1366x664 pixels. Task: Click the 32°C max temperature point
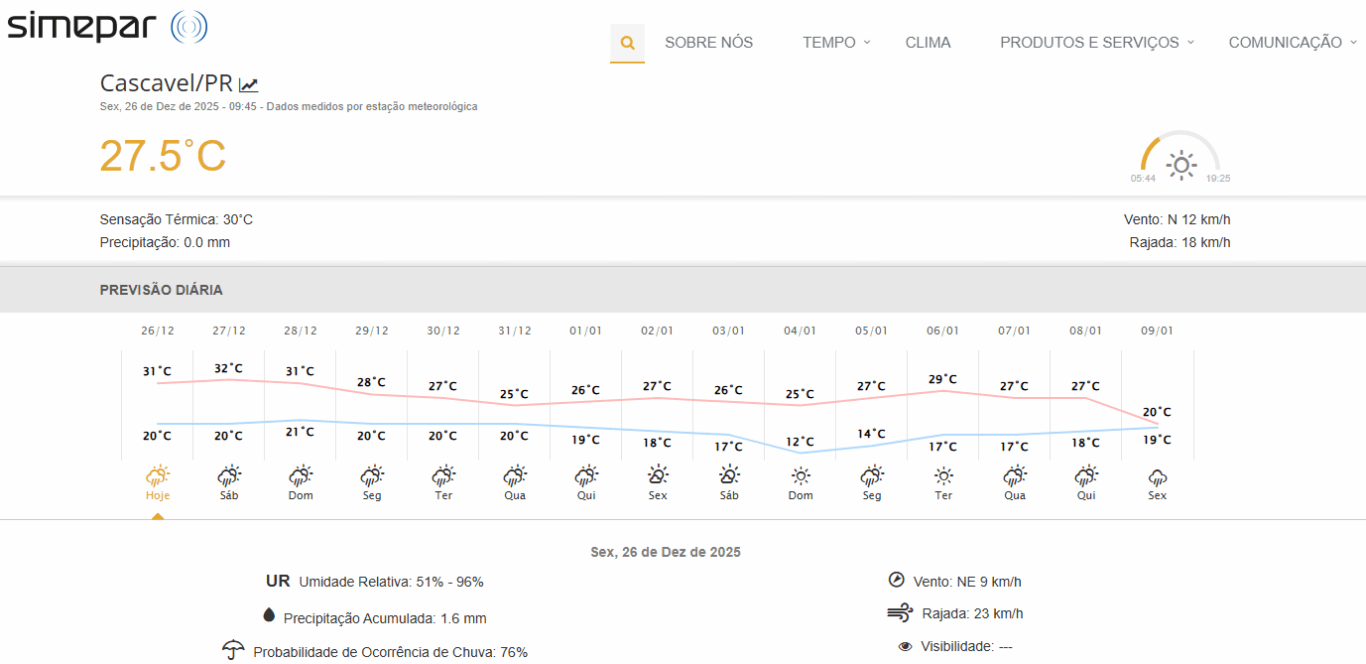(229, 369)
